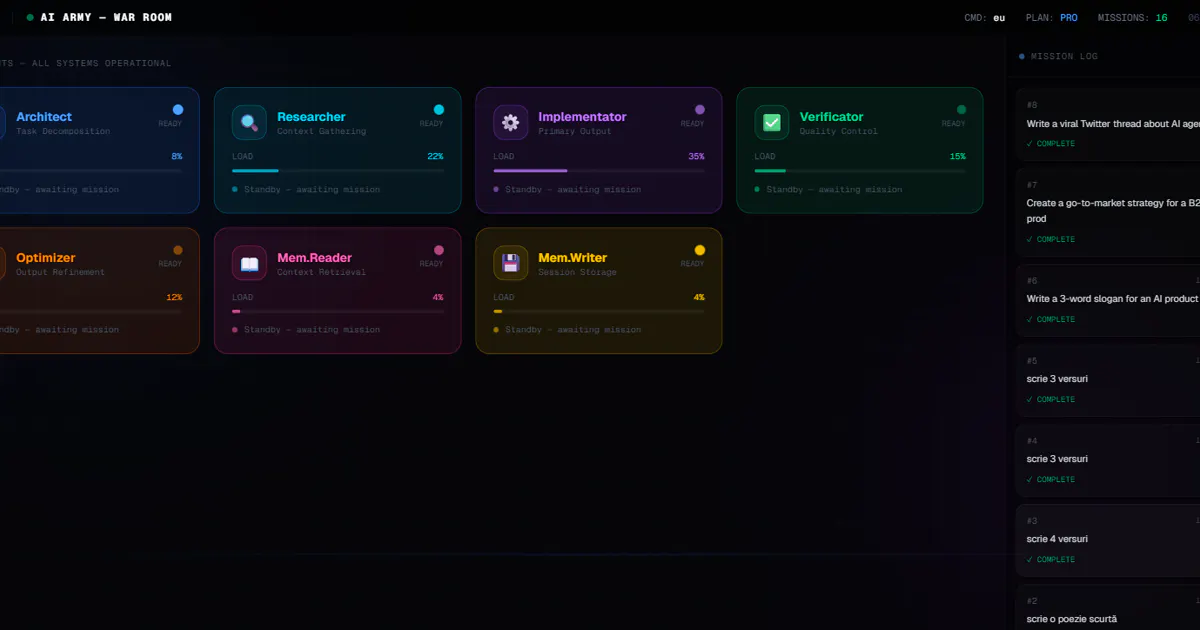Click the Mem.Reader pink status dot
Image resolution: width=1200 pixels, height=630 pixels.
(439, 250)
